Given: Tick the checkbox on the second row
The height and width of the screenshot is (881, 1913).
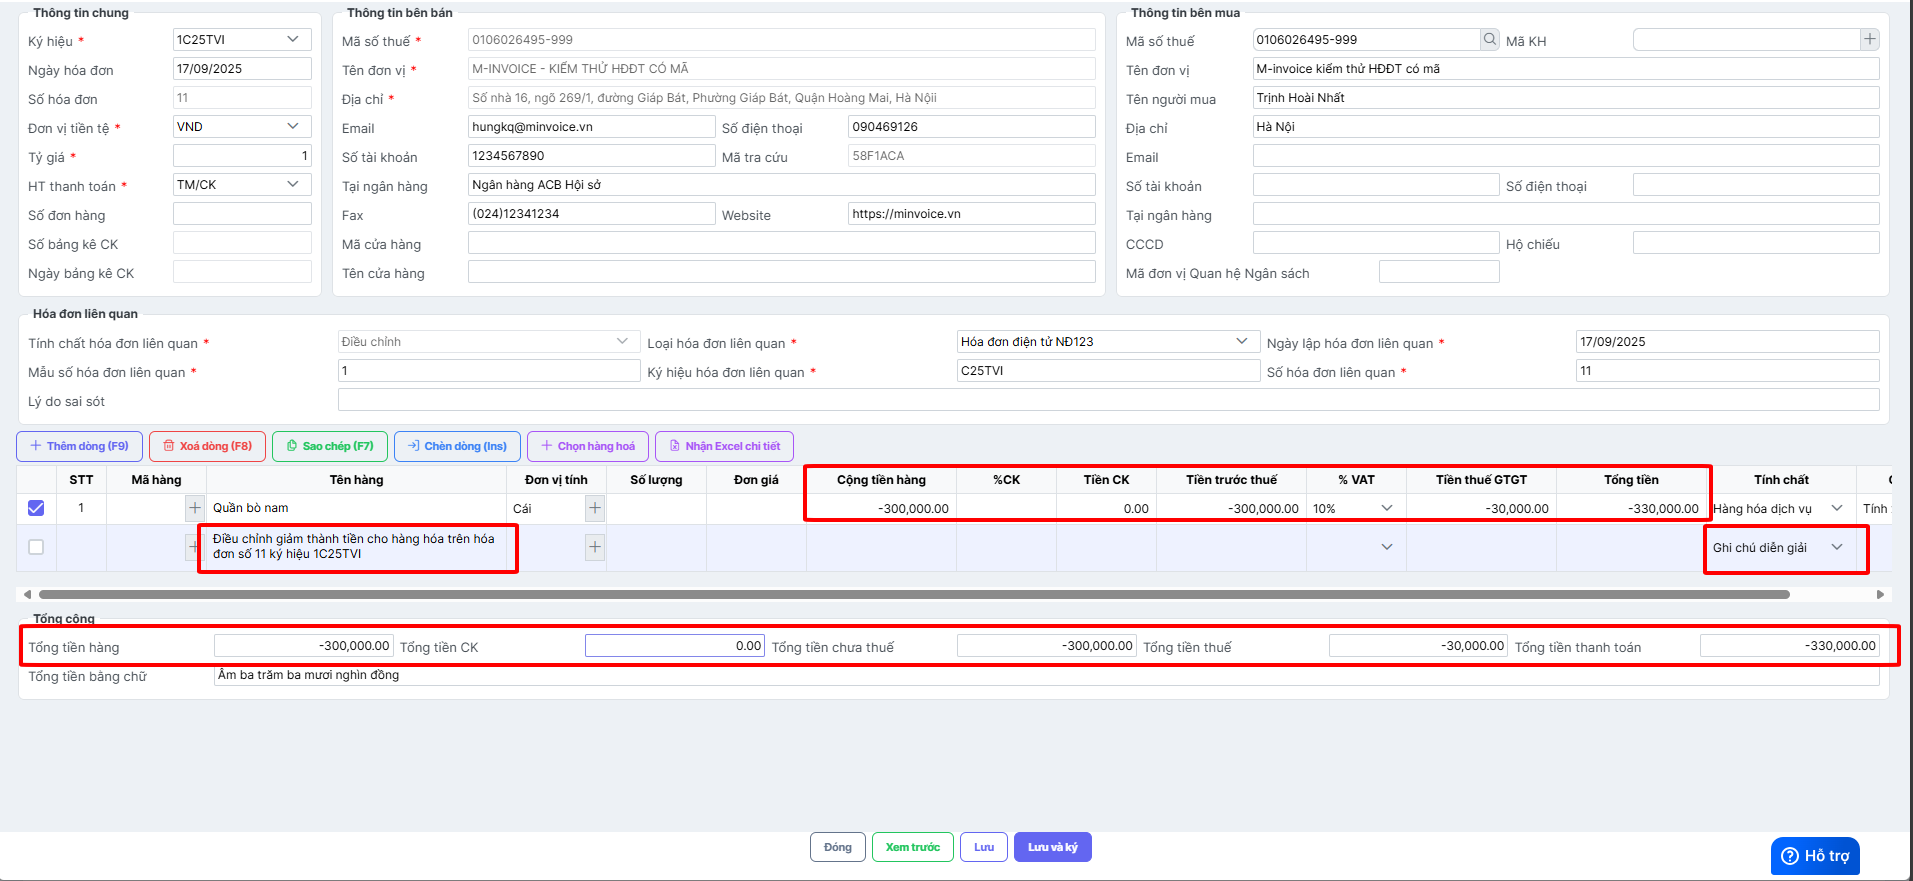Looking at the screenshot, I should click(x=36, y=547).
